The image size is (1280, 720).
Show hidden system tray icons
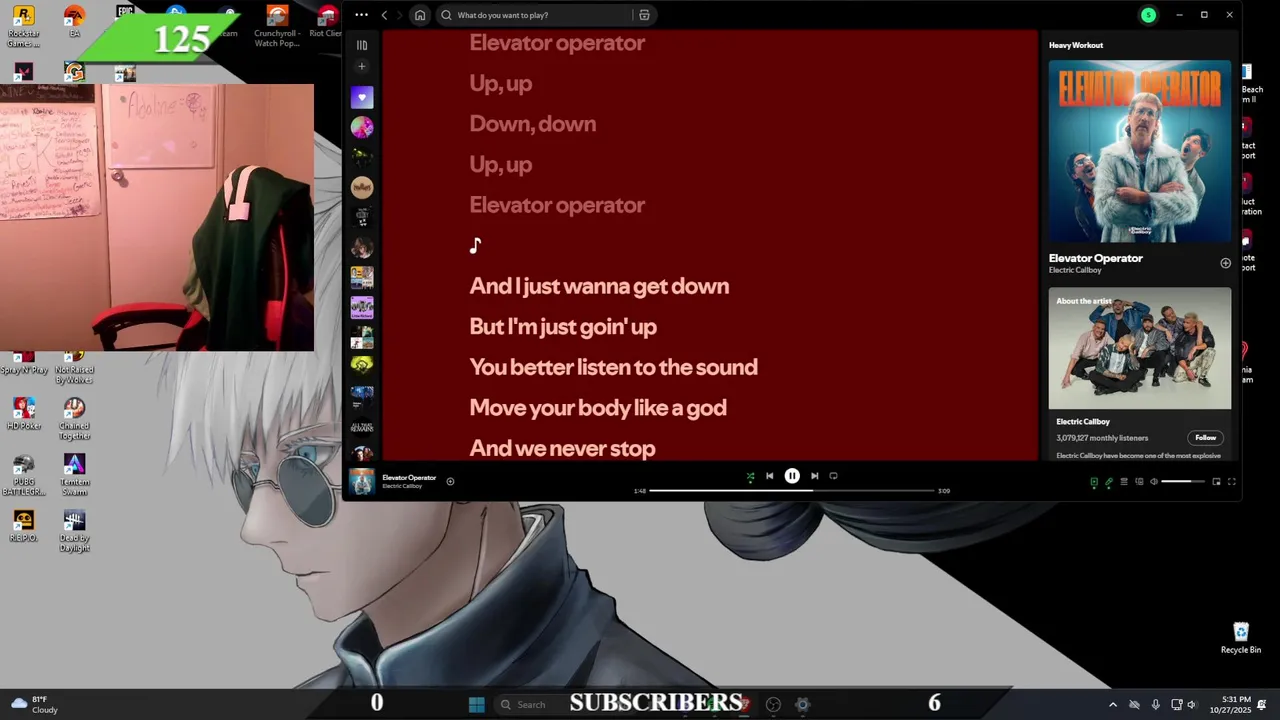click(x=1112, y=704)
